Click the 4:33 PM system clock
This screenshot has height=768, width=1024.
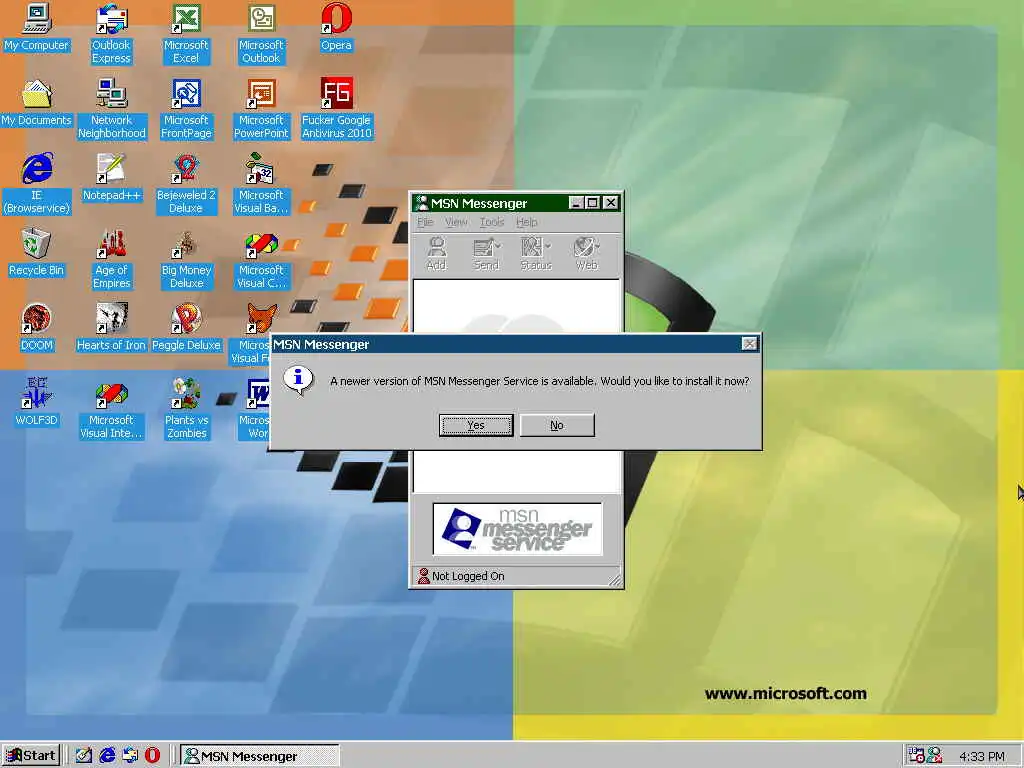pyautogui.click(x=982, y=756)
